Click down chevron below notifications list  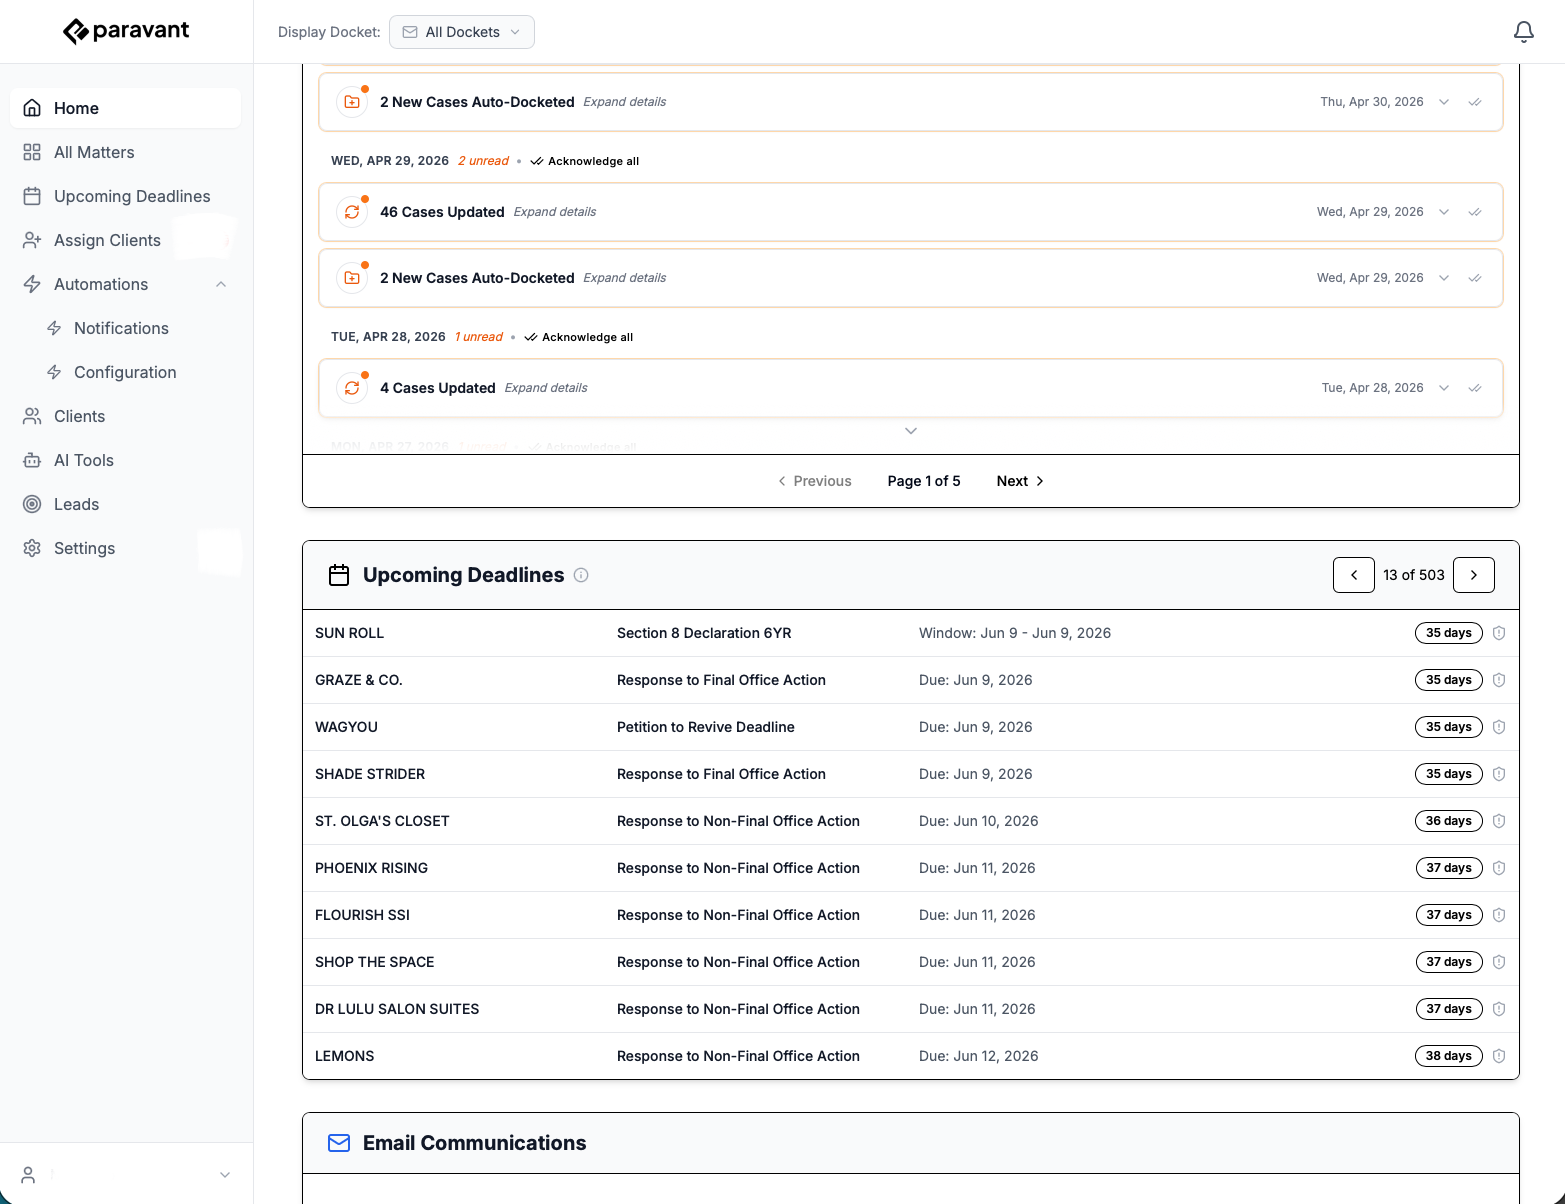click(x=911, y=431)
